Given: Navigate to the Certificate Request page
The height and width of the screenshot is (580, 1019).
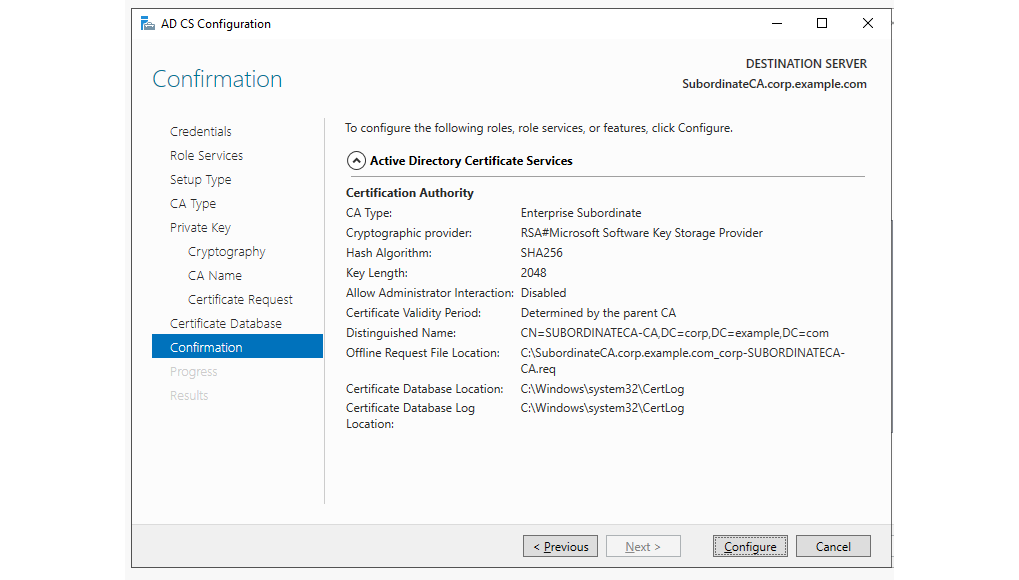Looking at the screenshot, I should (240, 299).
